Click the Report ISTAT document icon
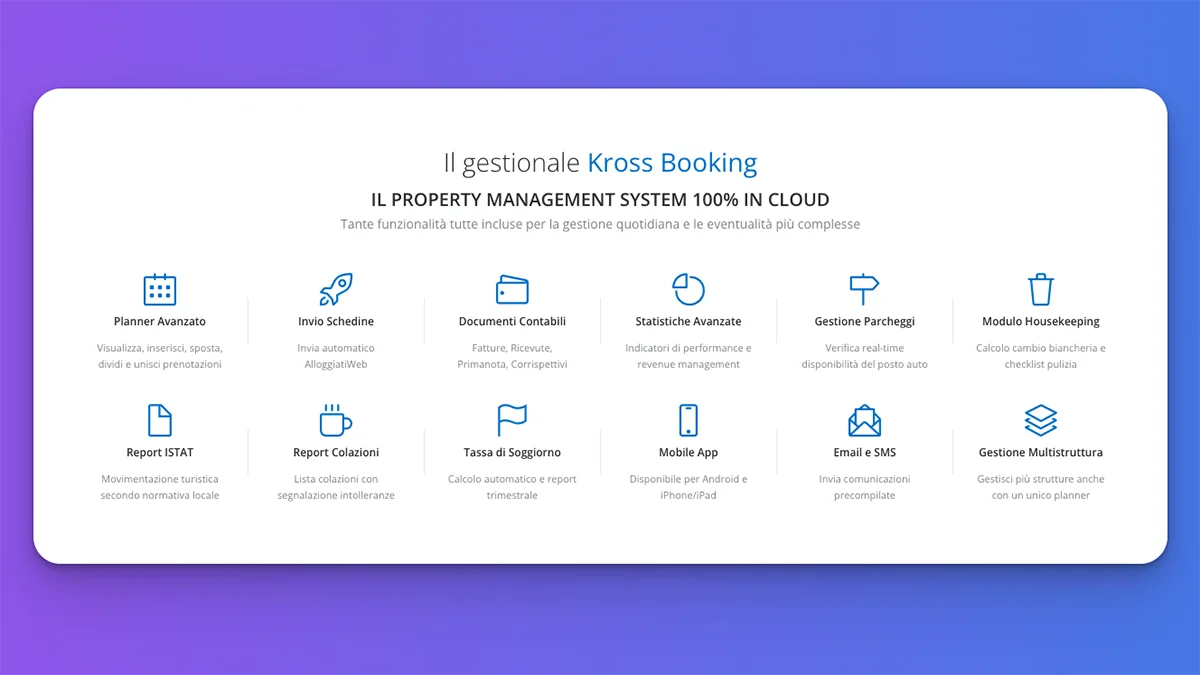The width and height of the screenshot is (1200, 675). pos(160,420)
